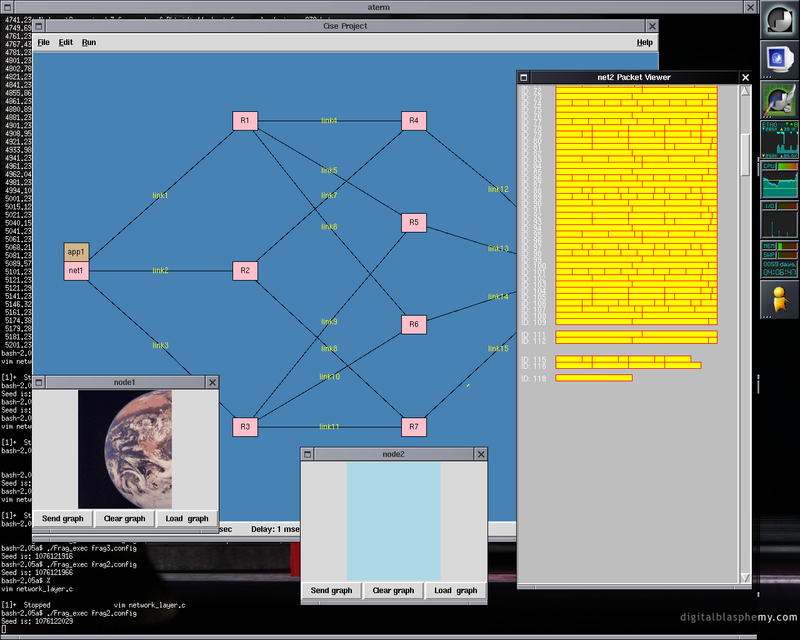
Task: Open the node2 window menu button
Action: tap(308, 454)
